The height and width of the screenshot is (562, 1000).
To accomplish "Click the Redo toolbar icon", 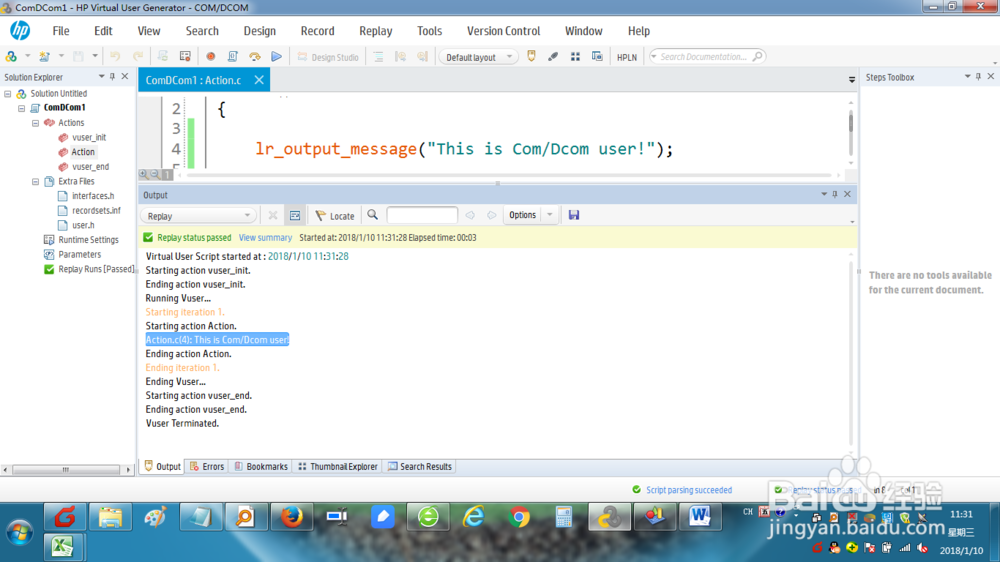I will point(137,57).
